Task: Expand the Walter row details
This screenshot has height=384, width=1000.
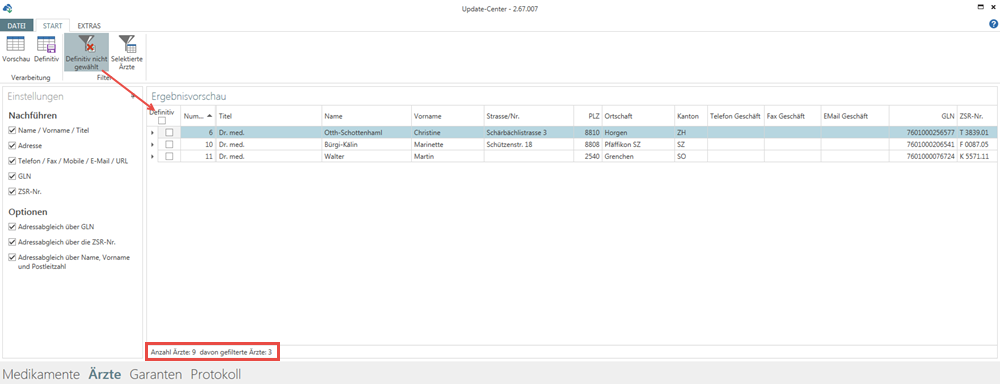Action: [x=152, y=156]
